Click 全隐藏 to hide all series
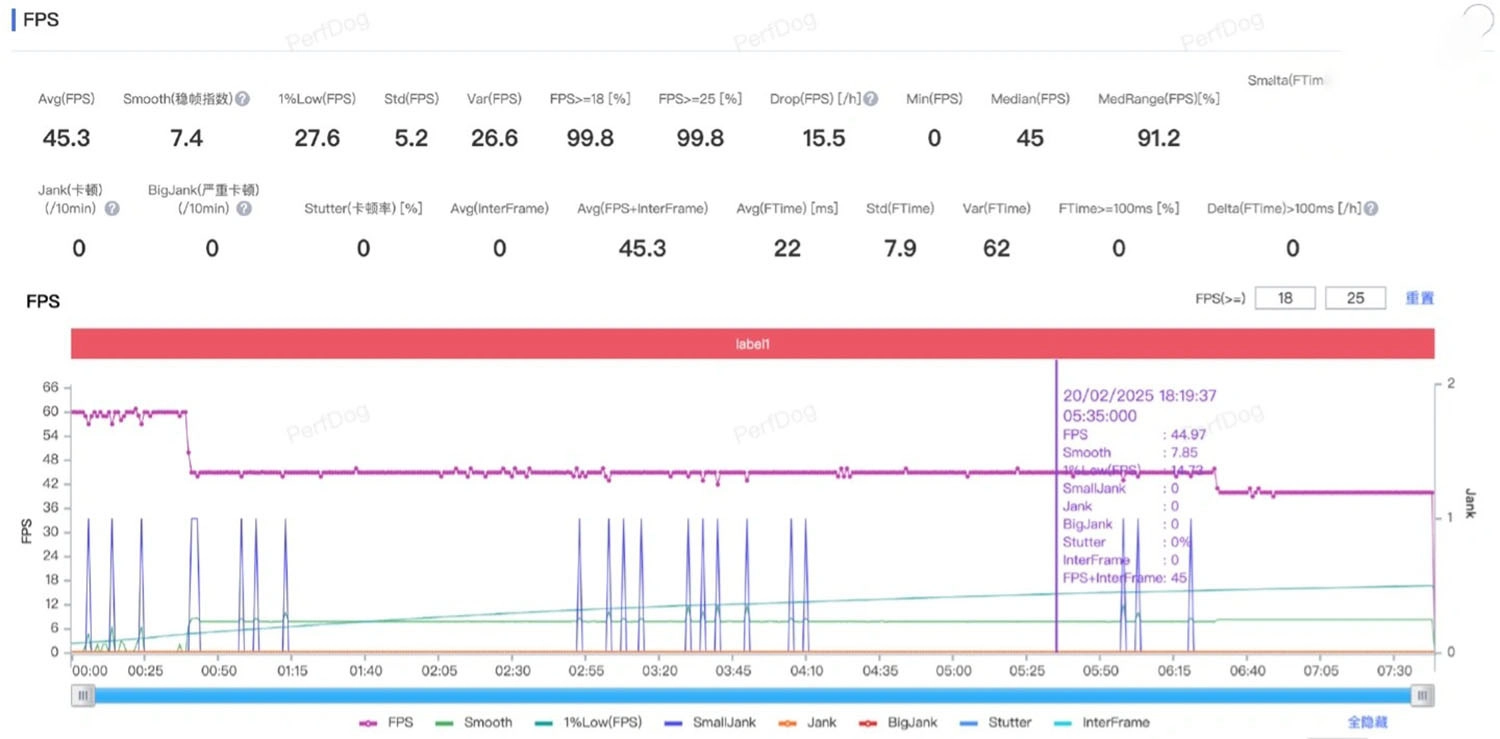This screenshot has height=739, width=1500. [1367, 722]
